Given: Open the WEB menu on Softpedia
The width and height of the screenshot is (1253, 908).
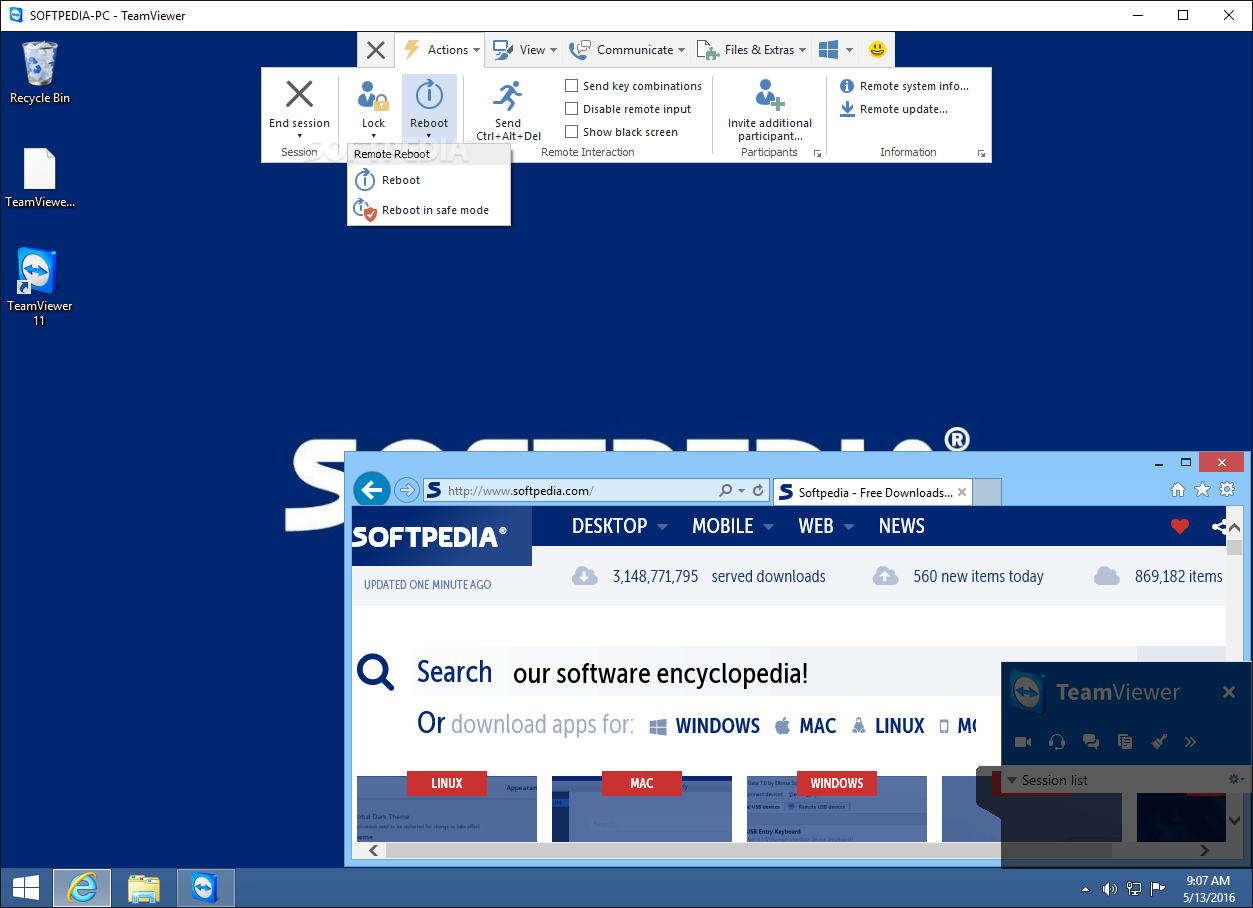Looking at the screenshot, I should 826,526.
